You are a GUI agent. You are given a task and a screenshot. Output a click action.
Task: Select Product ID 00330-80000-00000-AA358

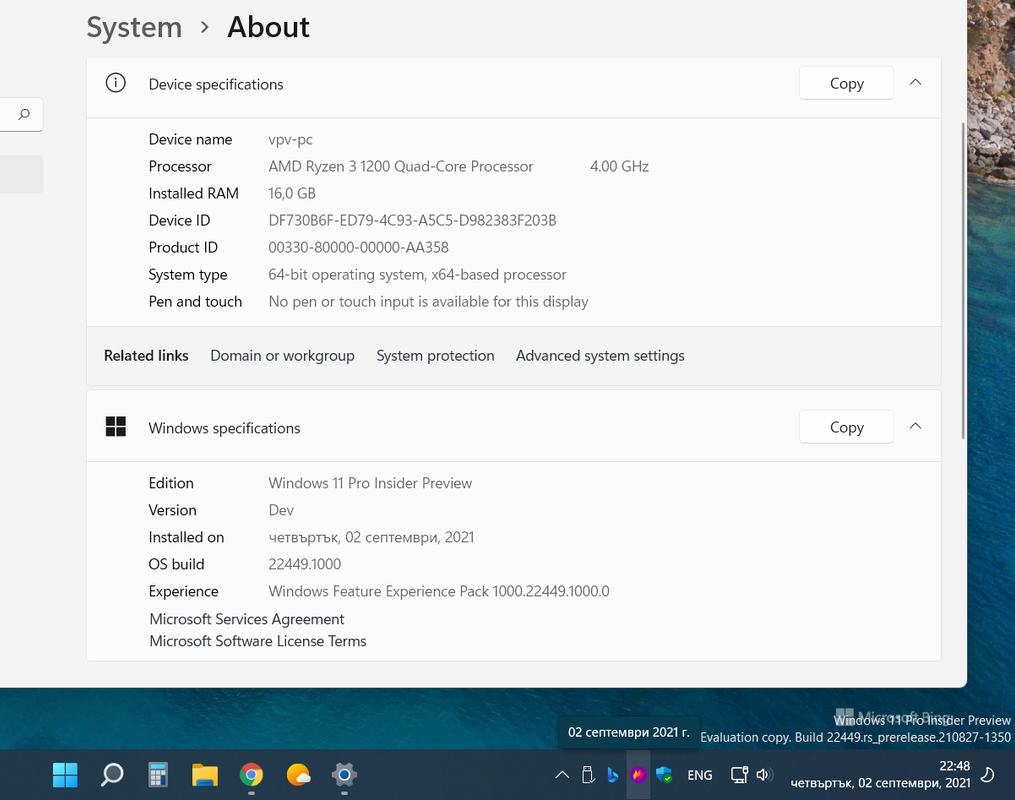[x=359, y=248]
